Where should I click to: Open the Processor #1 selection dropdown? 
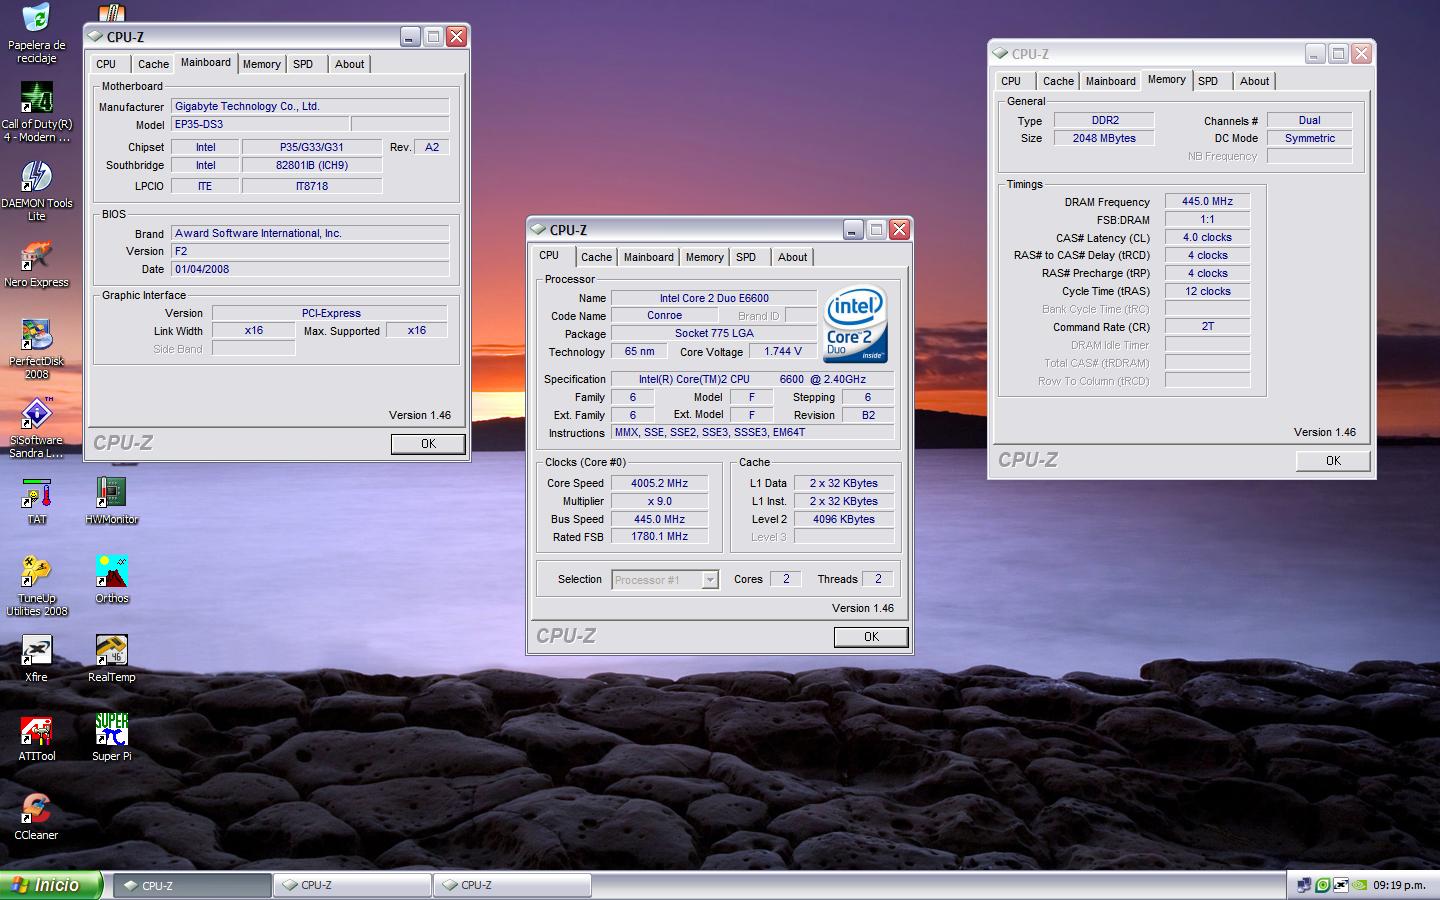tap(710, 580)
